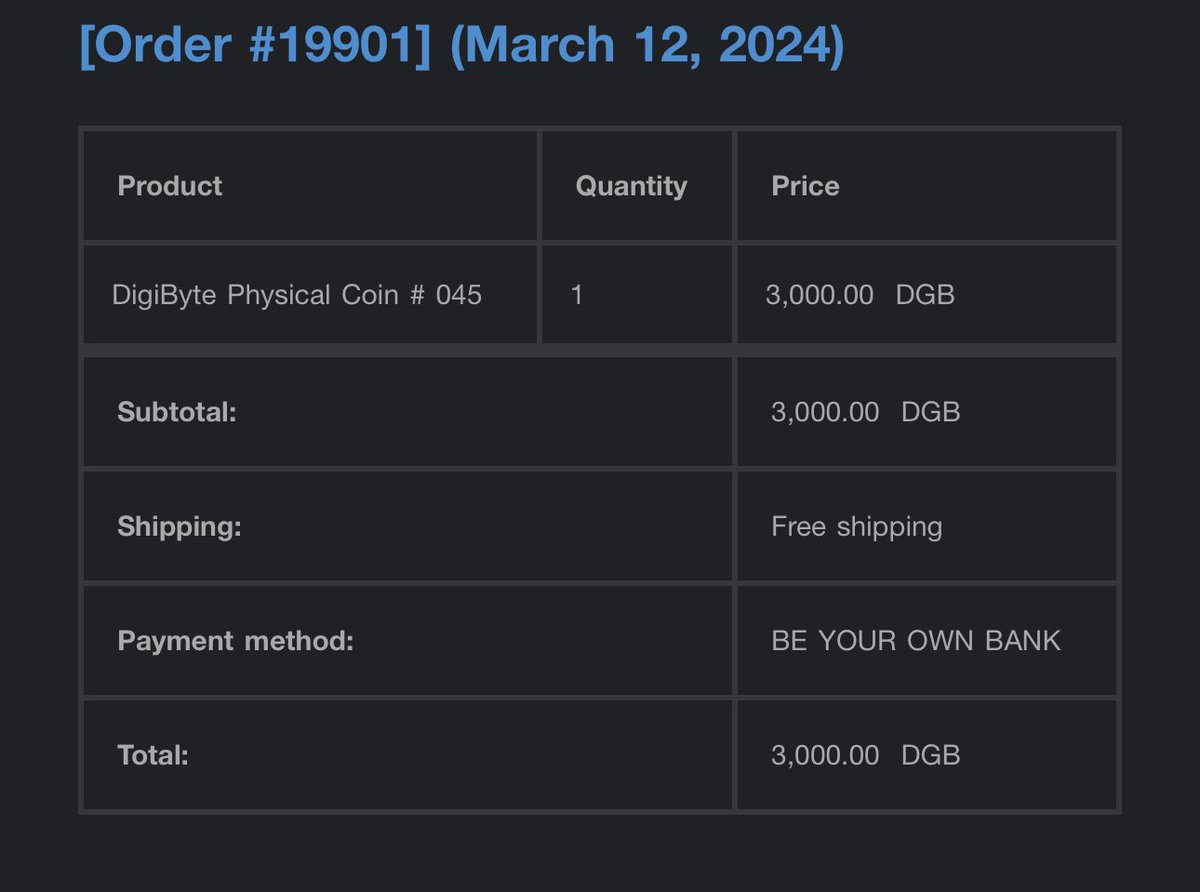The width and height of the screenshot is (1200, 892).
Task: Click the coin number 045 in the product name
Action: click(x=459, y=295)
